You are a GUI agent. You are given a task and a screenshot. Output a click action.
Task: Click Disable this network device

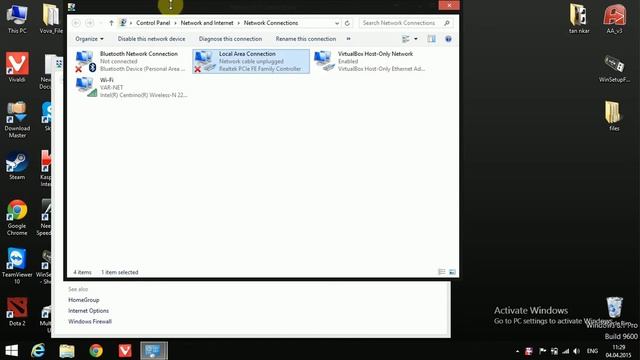coord(151,39)
